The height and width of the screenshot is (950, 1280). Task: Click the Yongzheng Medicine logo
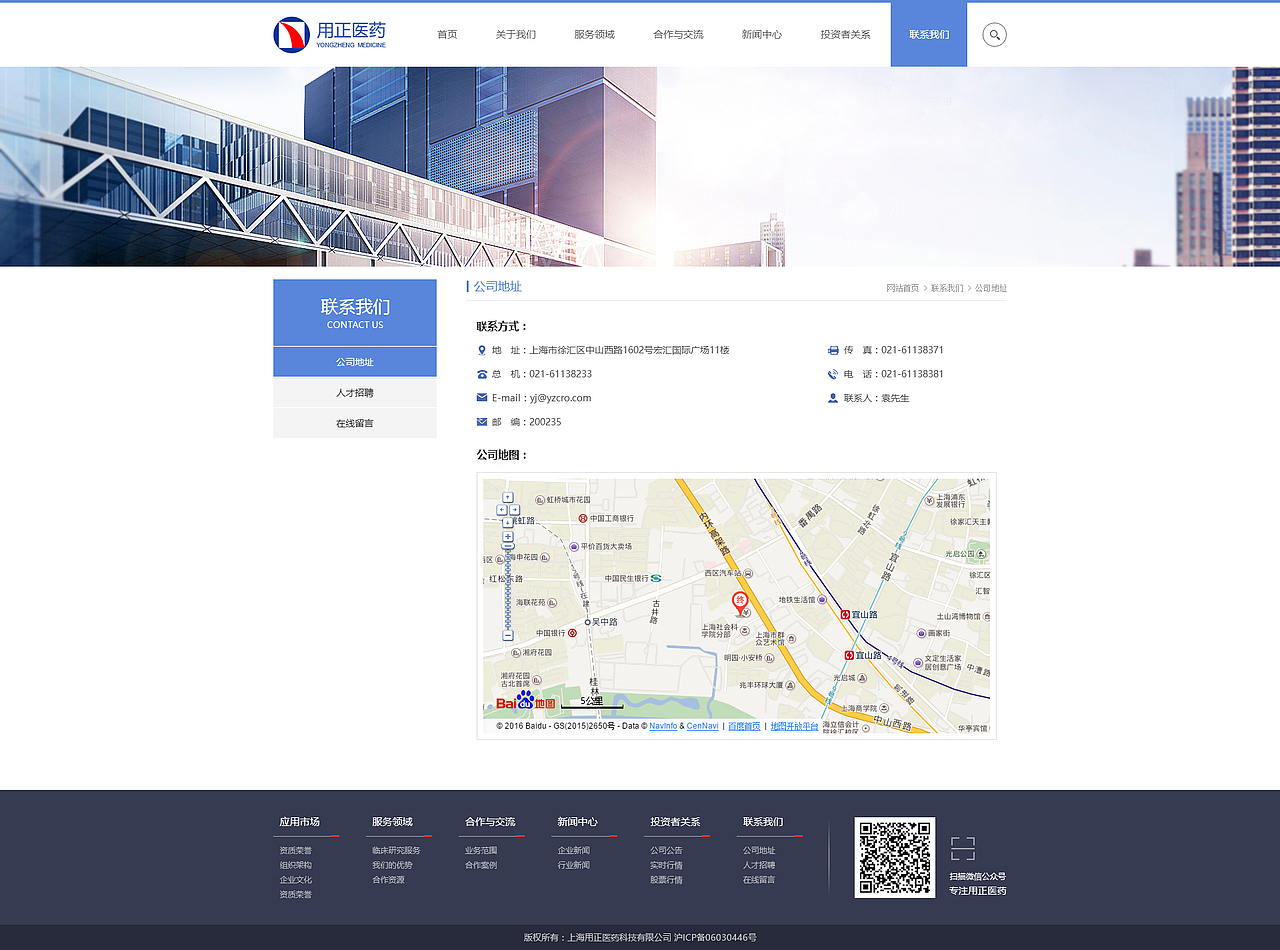click(x=330, y=35)
